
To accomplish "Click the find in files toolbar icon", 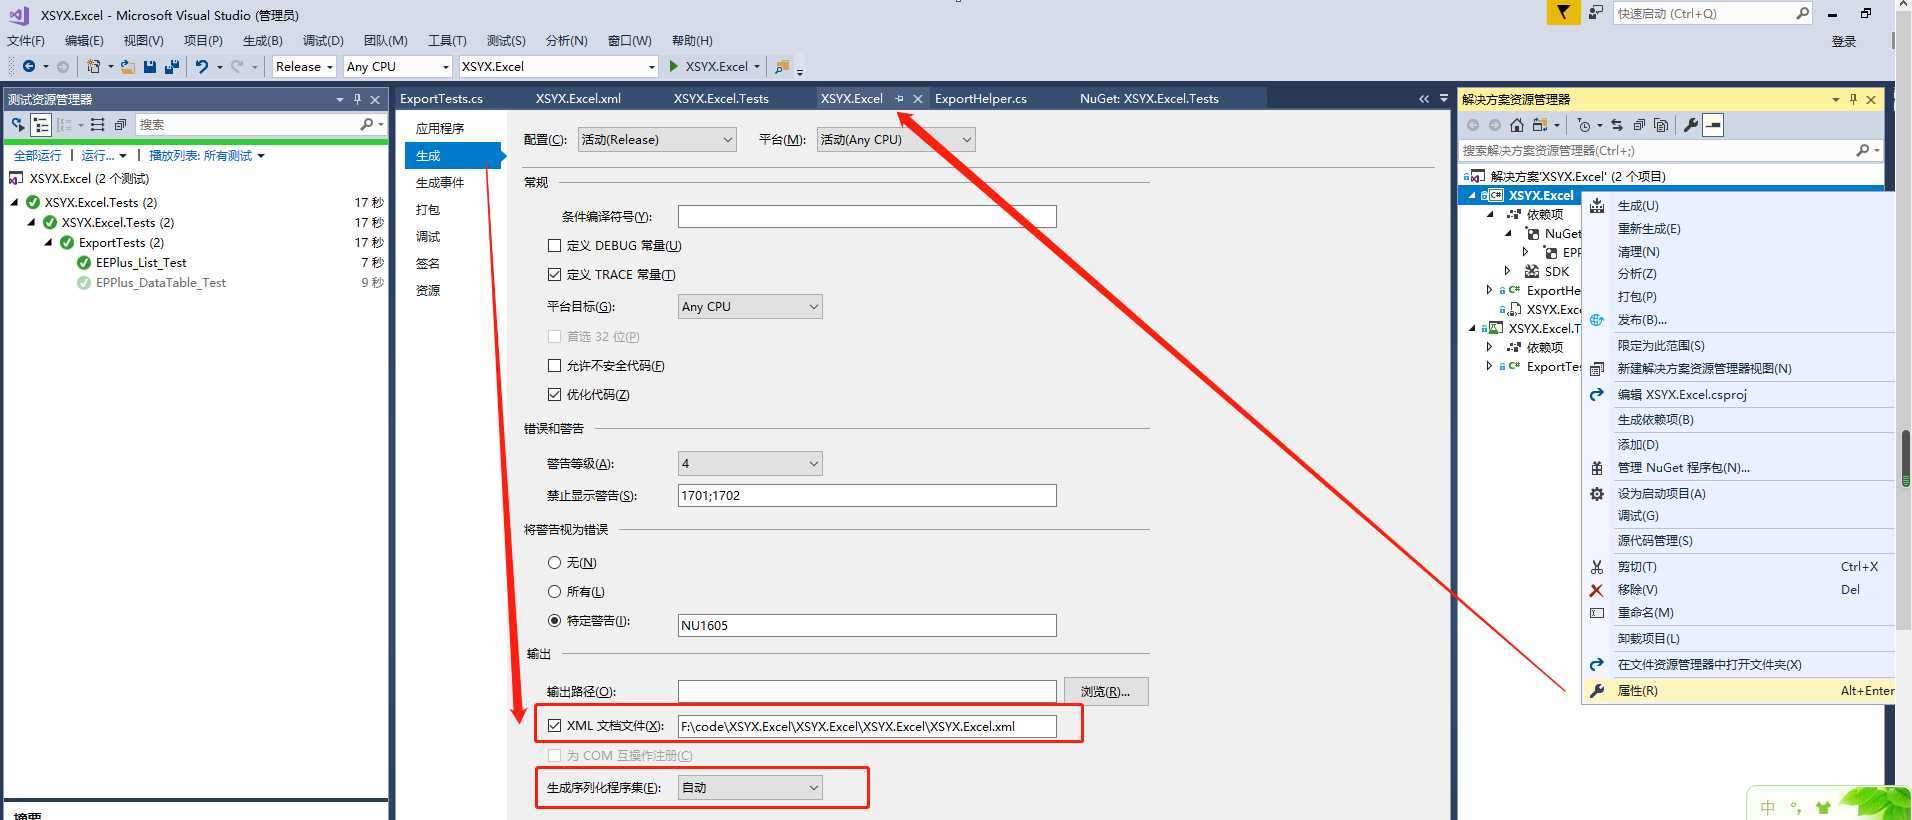I will [x=782, y=66].
